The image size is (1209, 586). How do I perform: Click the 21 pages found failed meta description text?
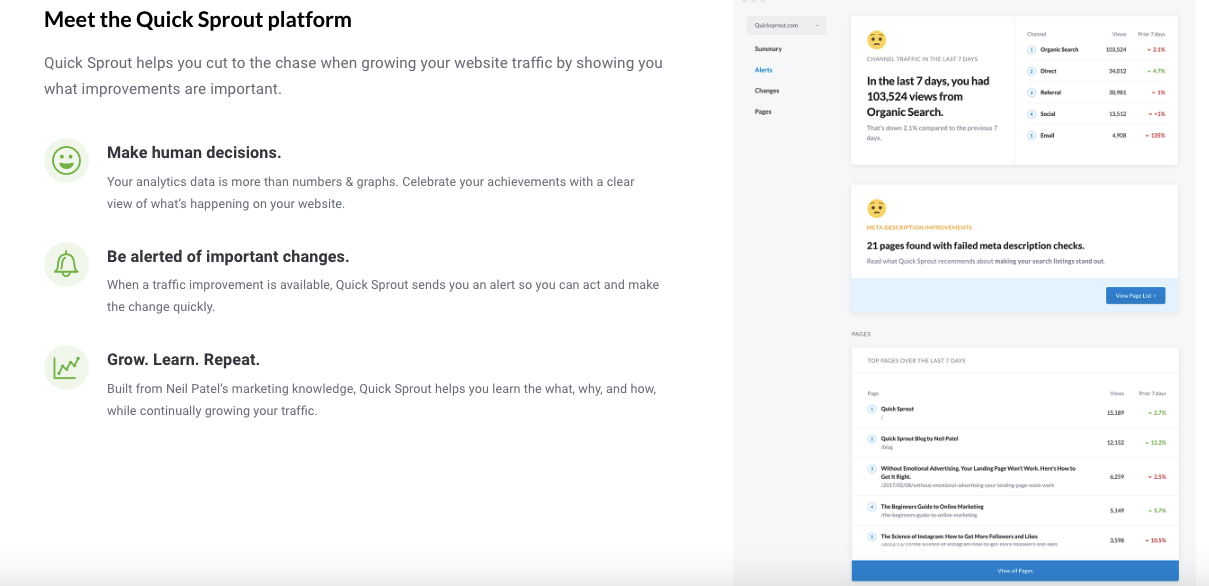tap(975, 245)
